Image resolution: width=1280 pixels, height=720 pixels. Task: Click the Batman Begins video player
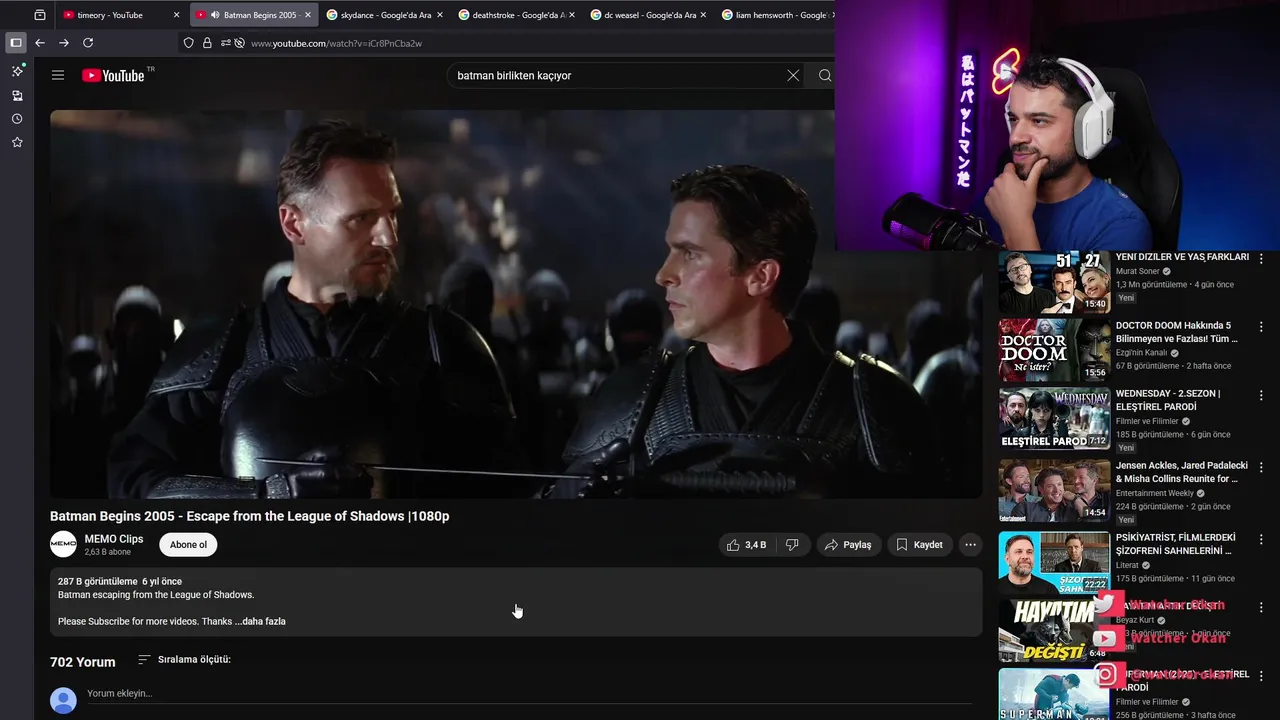click(x=516, y=304)
